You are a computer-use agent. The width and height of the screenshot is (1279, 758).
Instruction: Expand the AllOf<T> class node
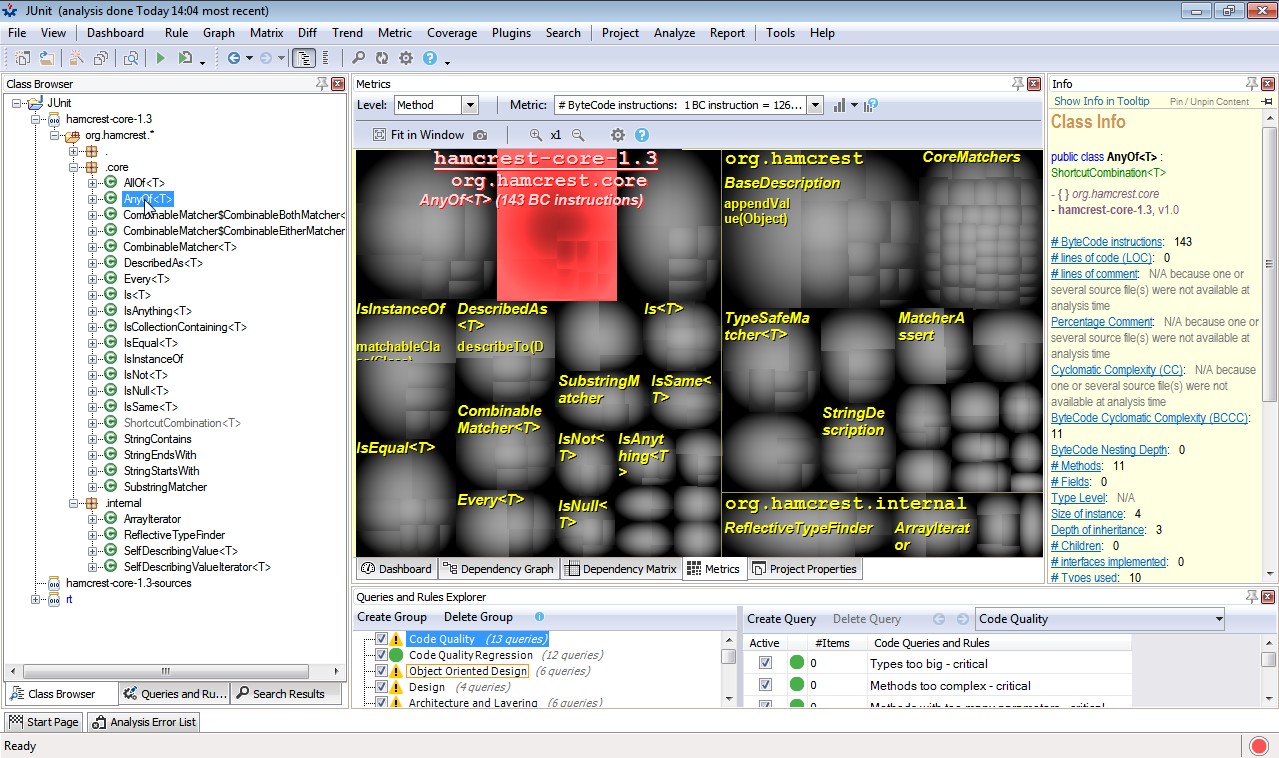click(93, 183)
